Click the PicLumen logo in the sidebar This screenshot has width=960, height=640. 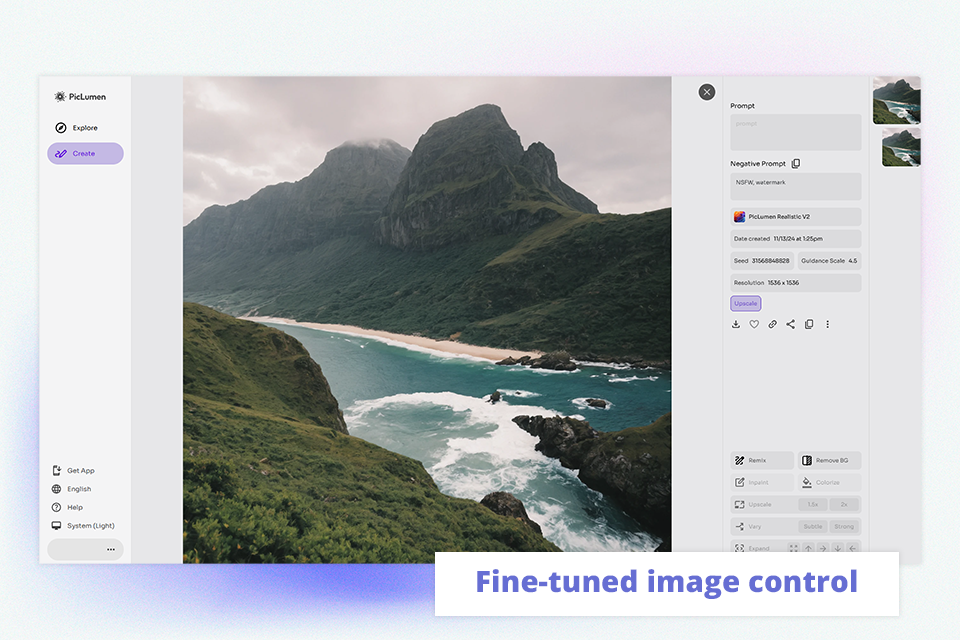80,97
